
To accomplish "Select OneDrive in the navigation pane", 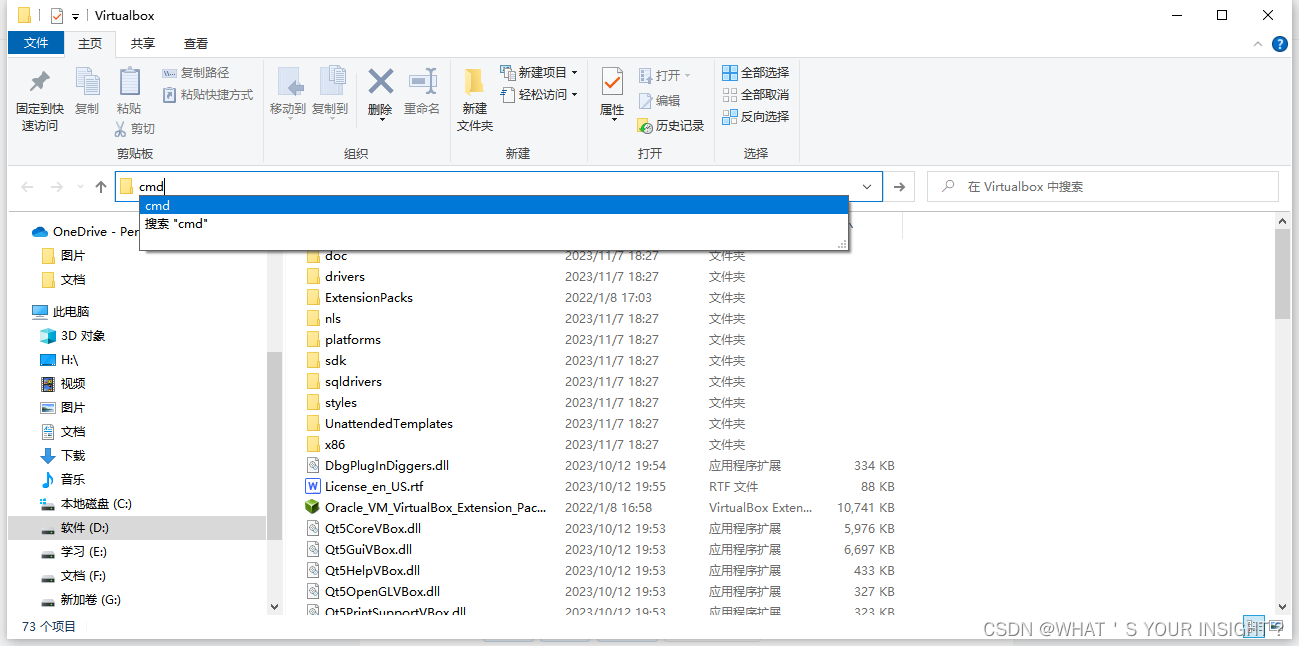I will tap(85, 231).
